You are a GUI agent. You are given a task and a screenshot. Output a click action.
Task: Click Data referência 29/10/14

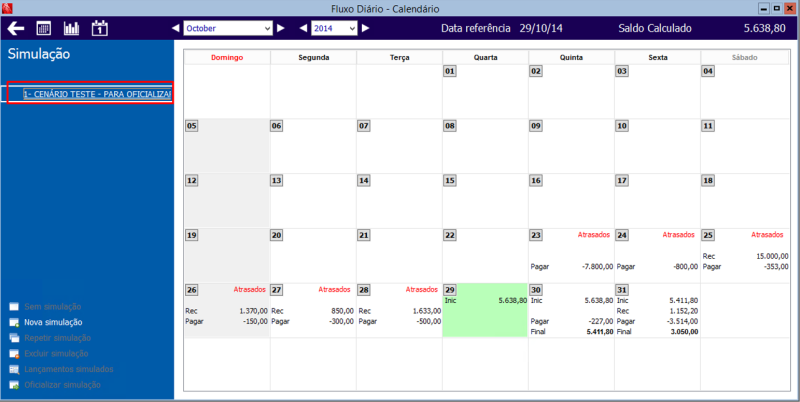(x=541, y=28)
